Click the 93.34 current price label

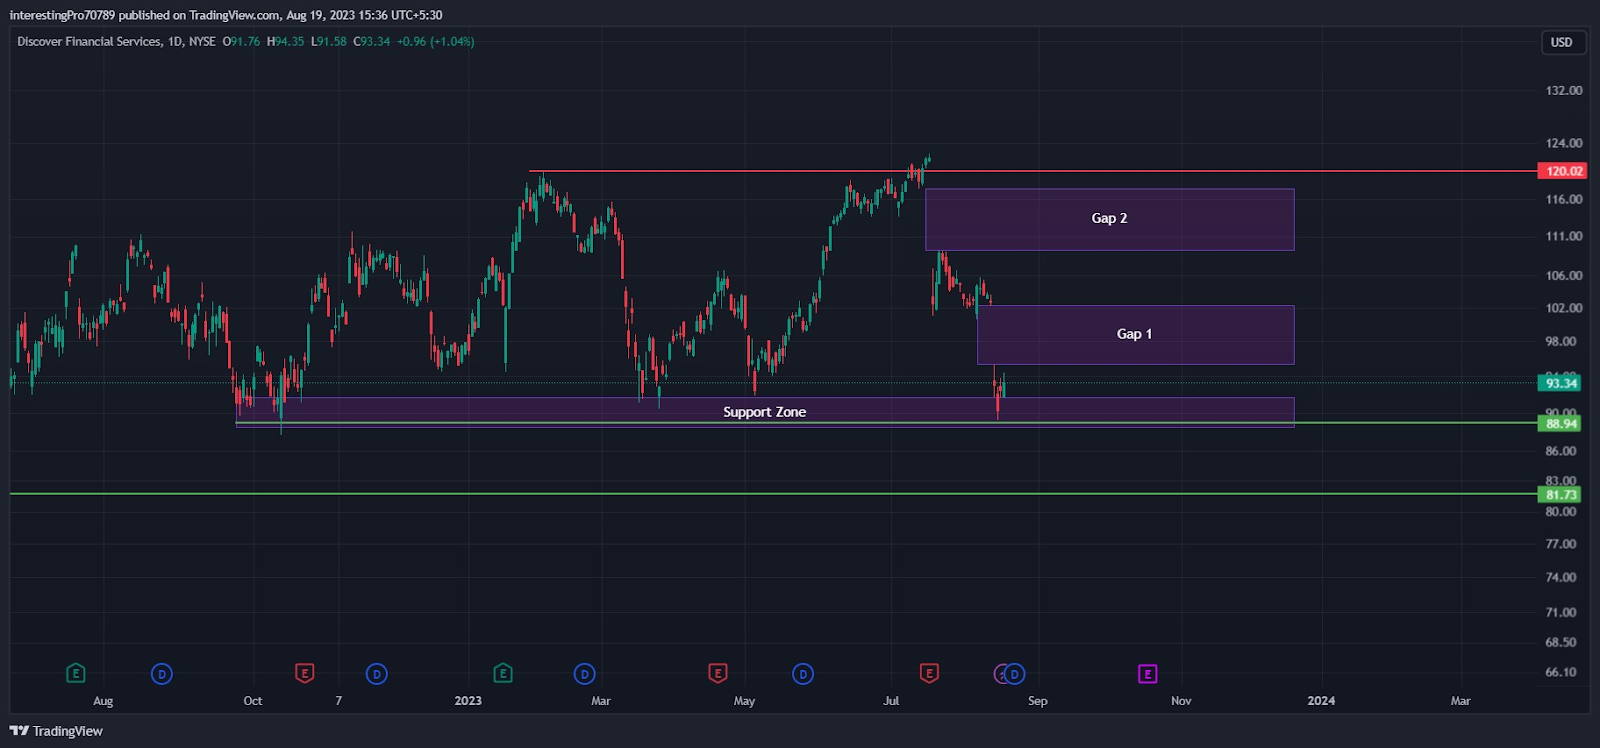[x=1560, y=383]
